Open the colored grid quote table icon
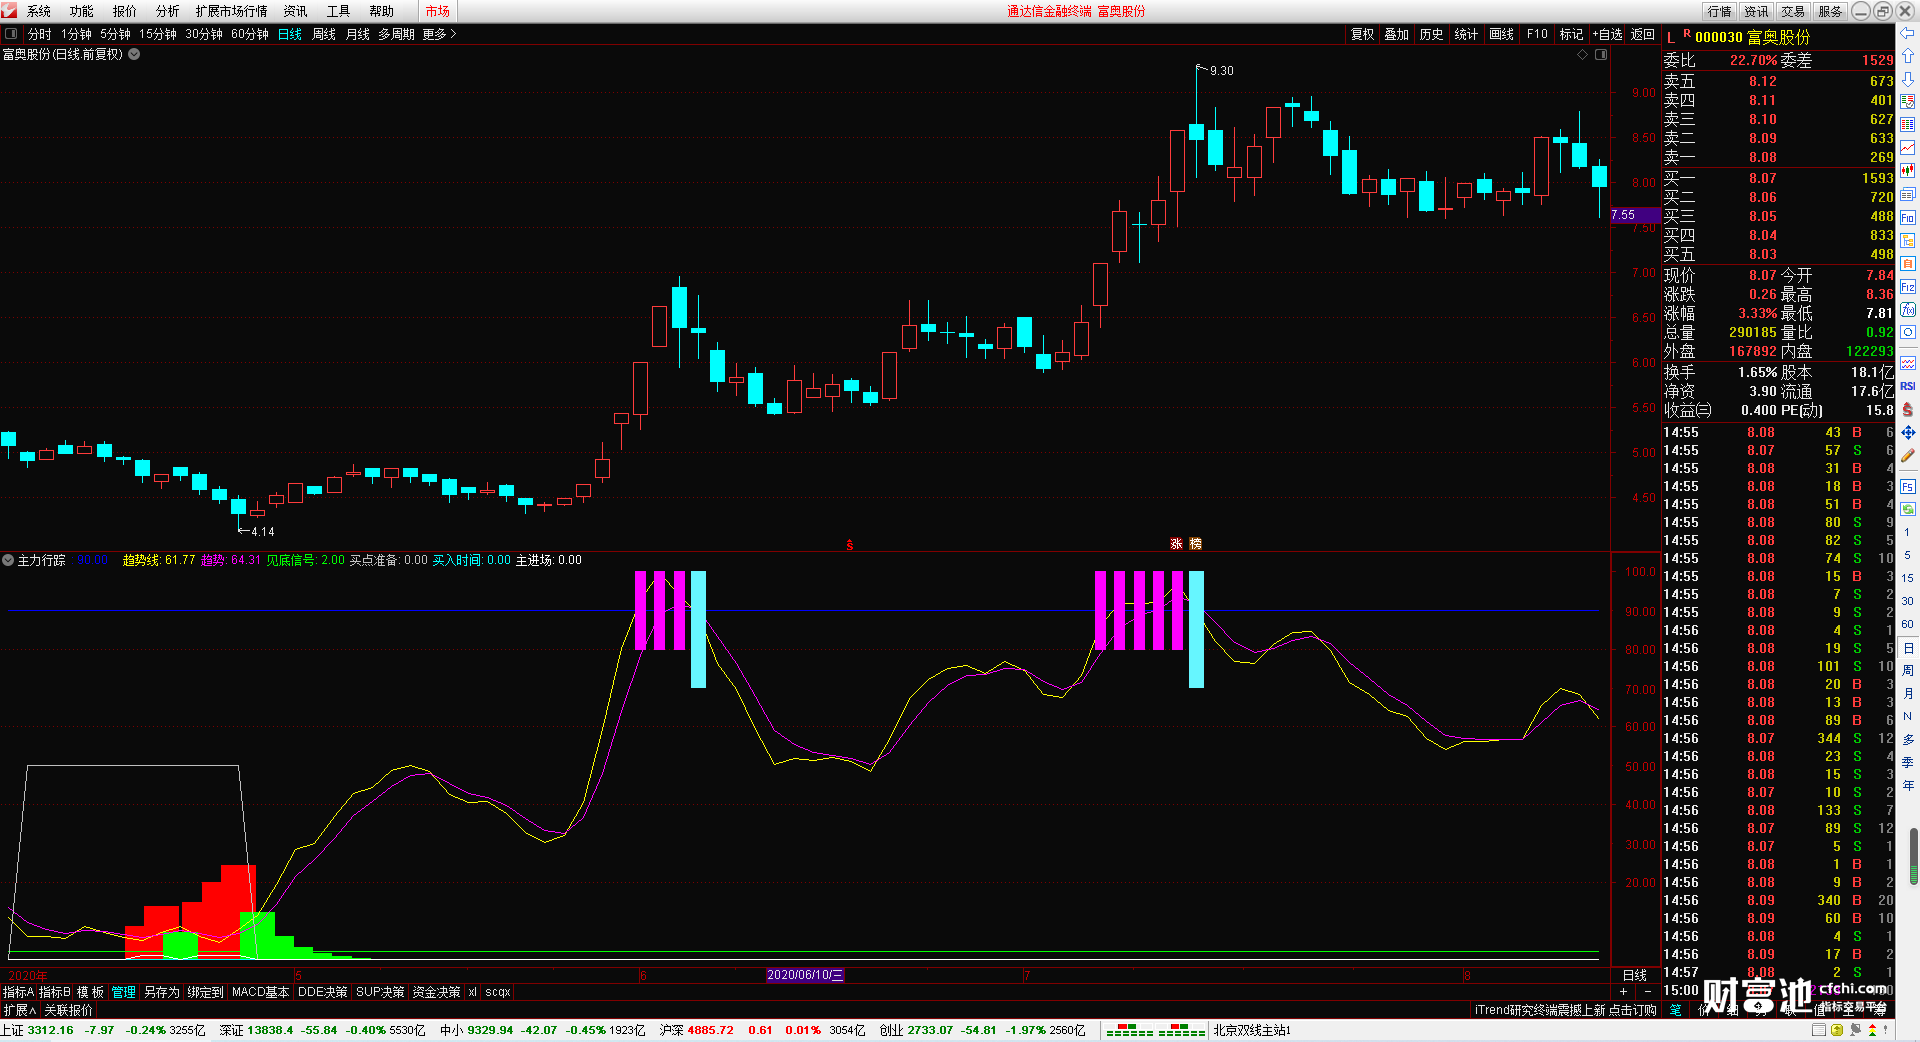 coord(1908,125)
